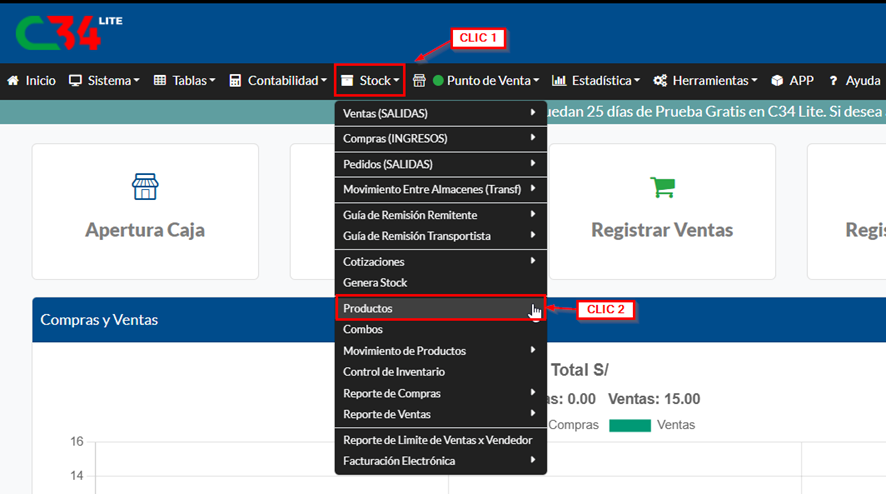Screen dimensions: 886x494
Task: Click the Apertura Caja card
Action: (x=145, y=211)
